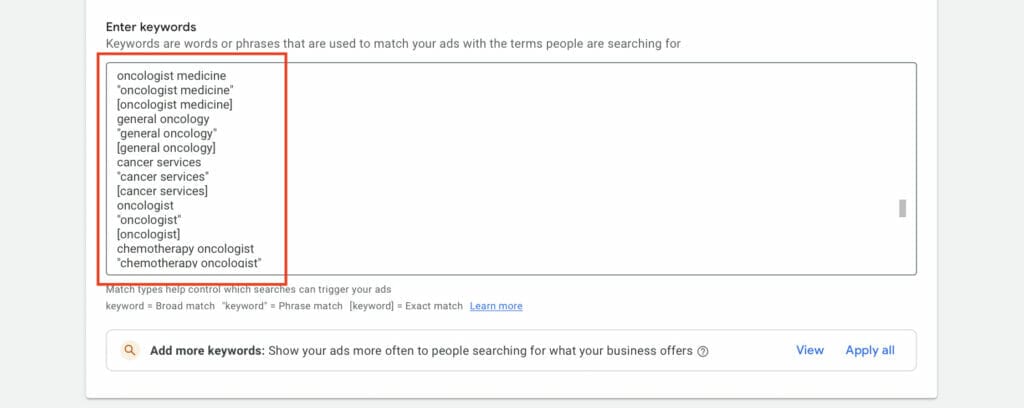Click the Enter keywords heading
The height and width of the screenshot is (408, 1024).
(151, 27)
